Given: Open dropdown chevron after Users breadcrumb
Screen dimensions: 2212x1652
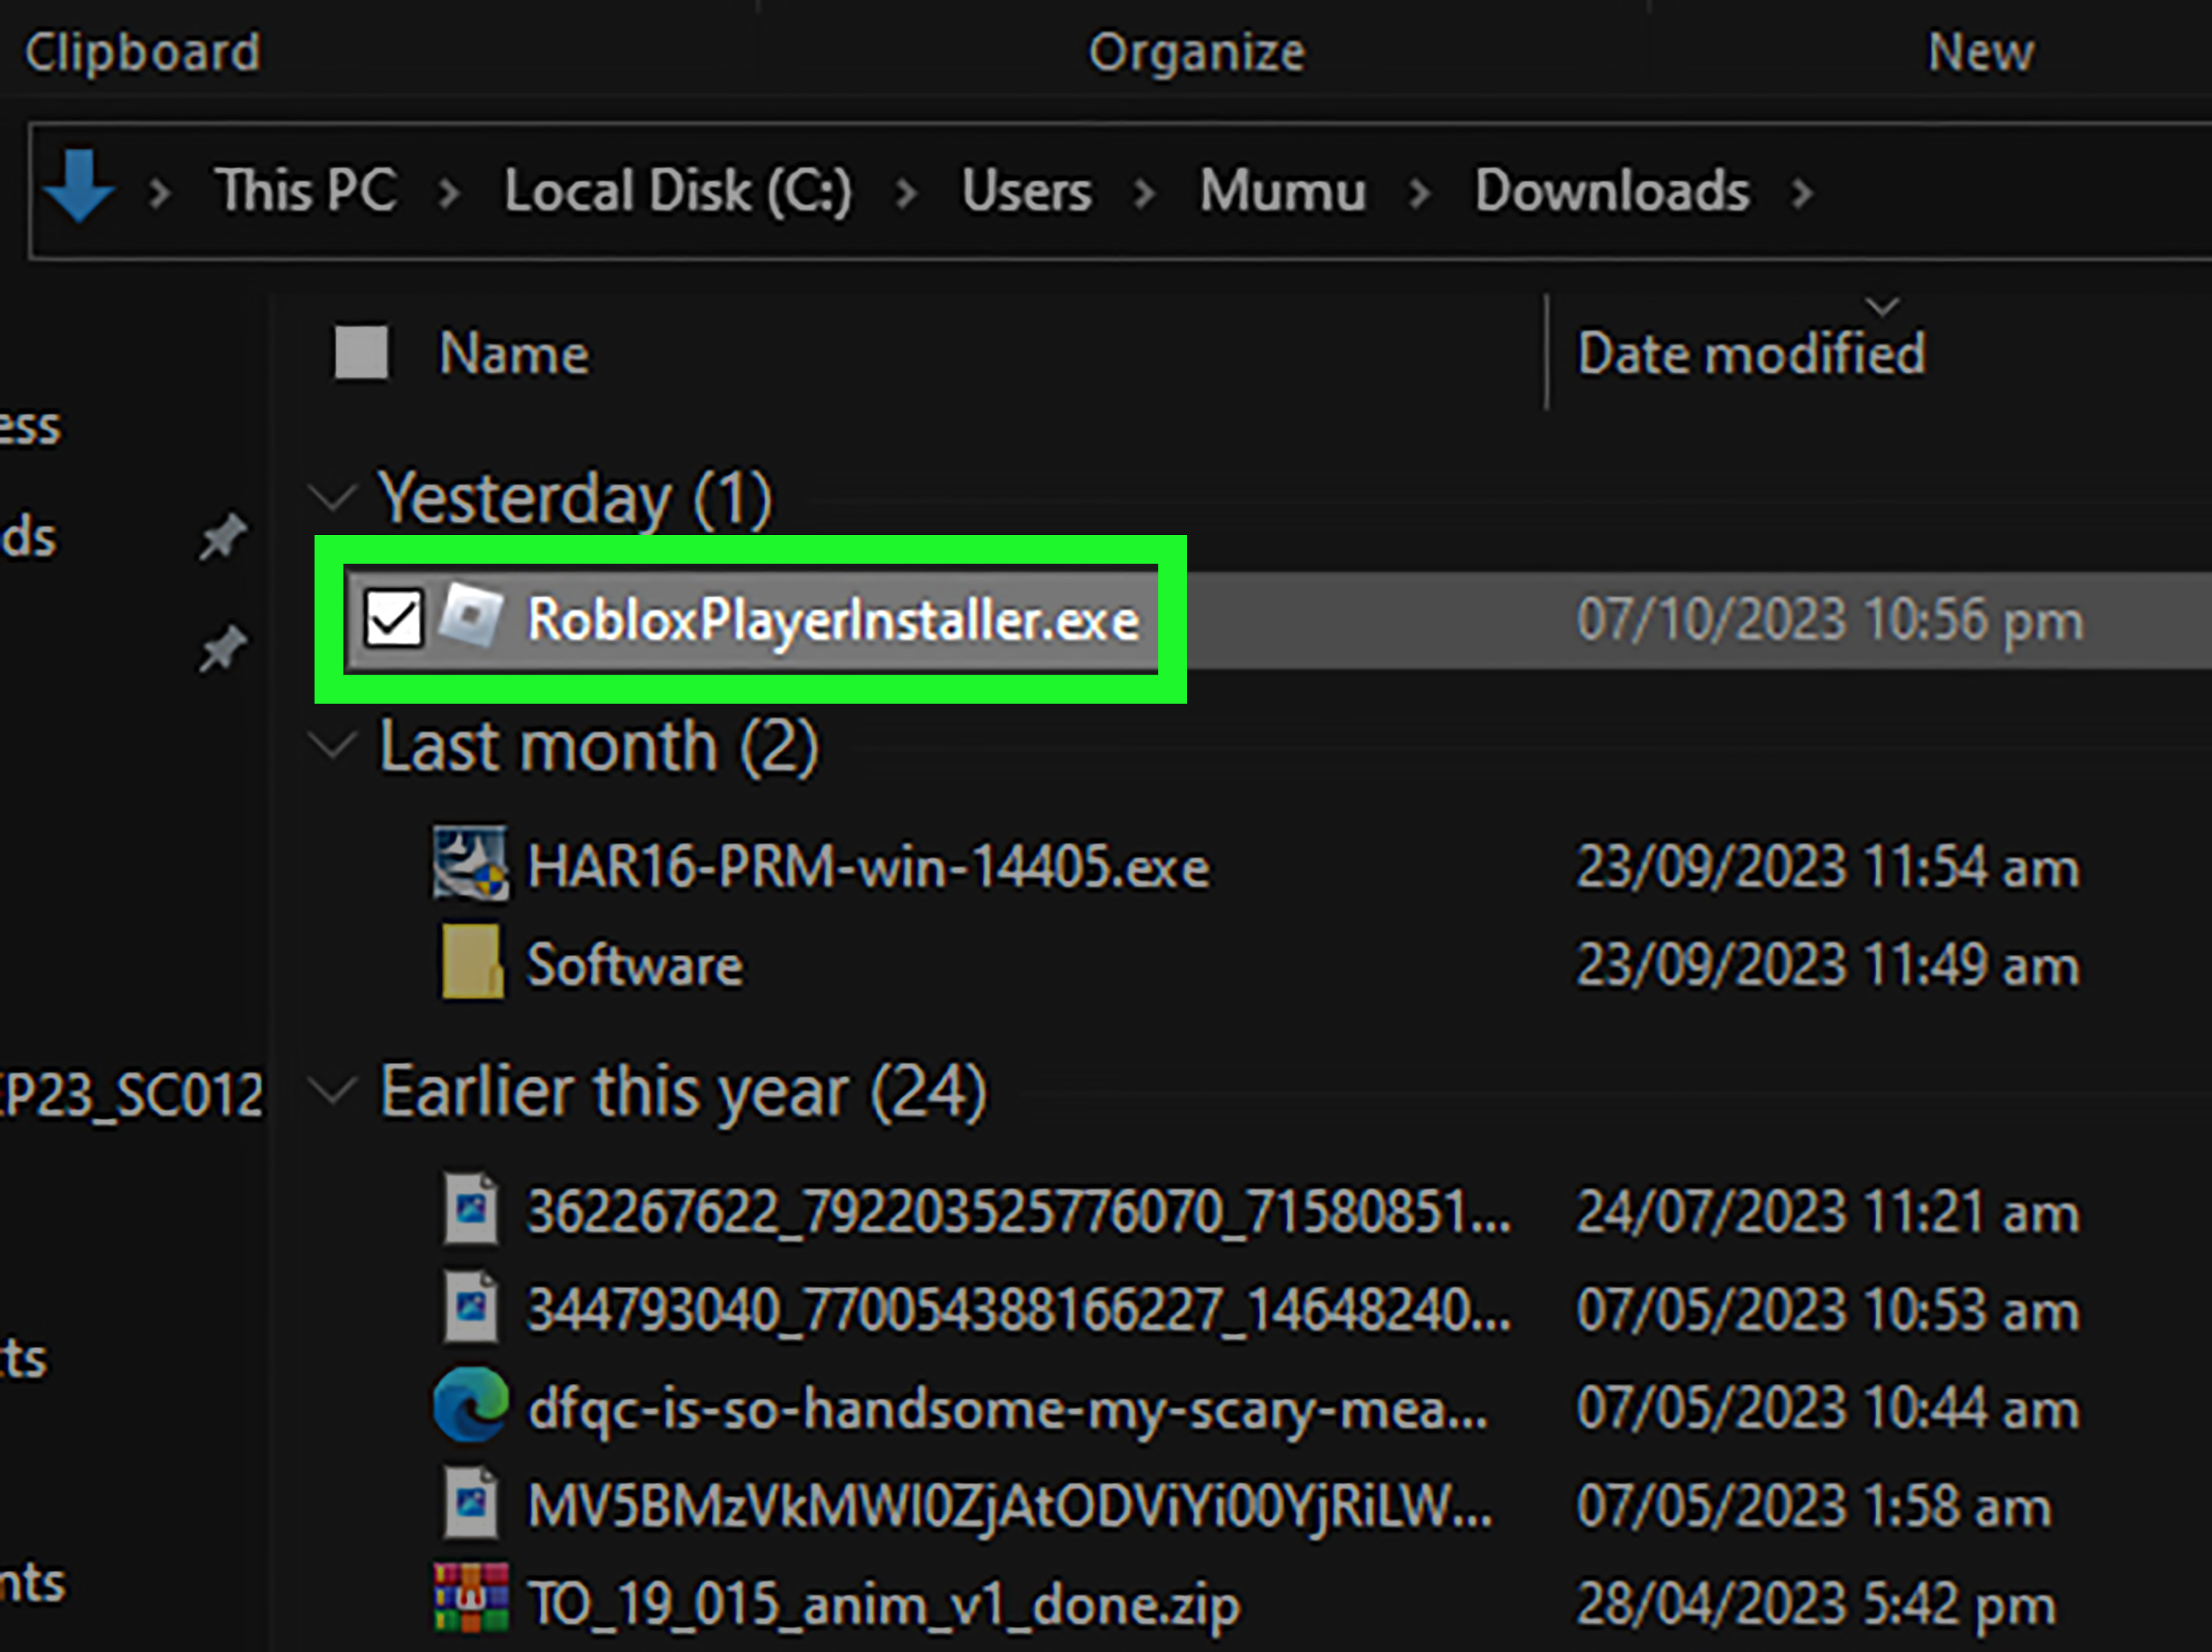Looking at the screenshot, I should click(1144, 192).
